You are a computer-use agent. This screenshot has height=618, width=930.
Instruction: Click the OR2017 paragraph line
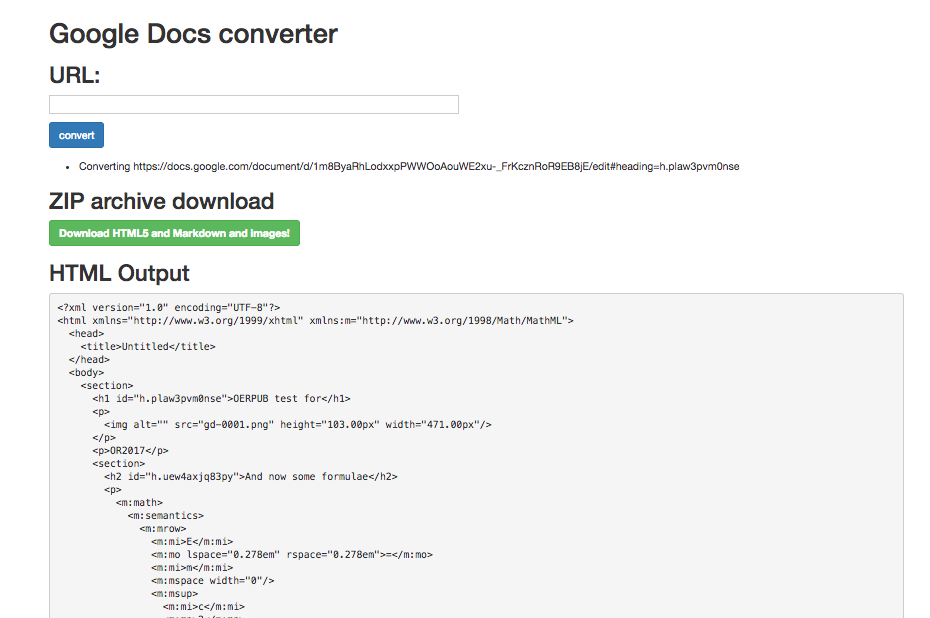130,451
